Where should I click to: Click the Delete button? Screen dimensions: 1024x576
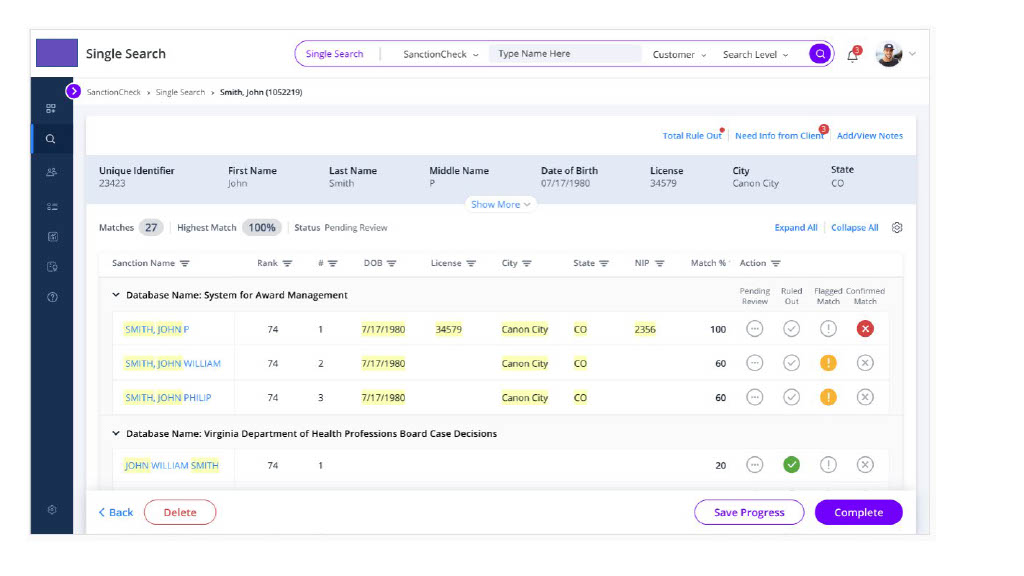pyautogui.click(x=180, y=513)
